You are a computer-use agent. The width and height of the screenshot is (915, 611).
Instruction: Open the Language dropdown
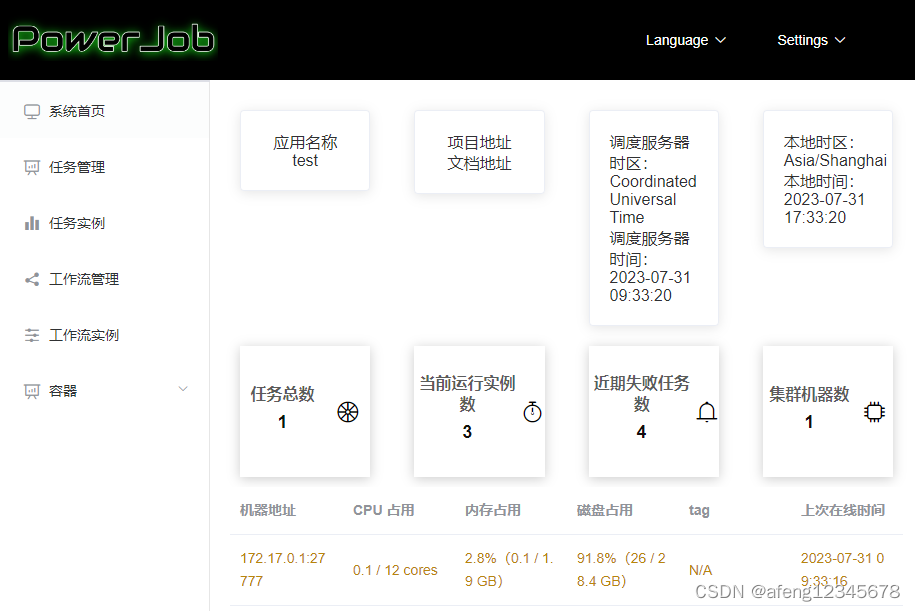tap(686, 40)
